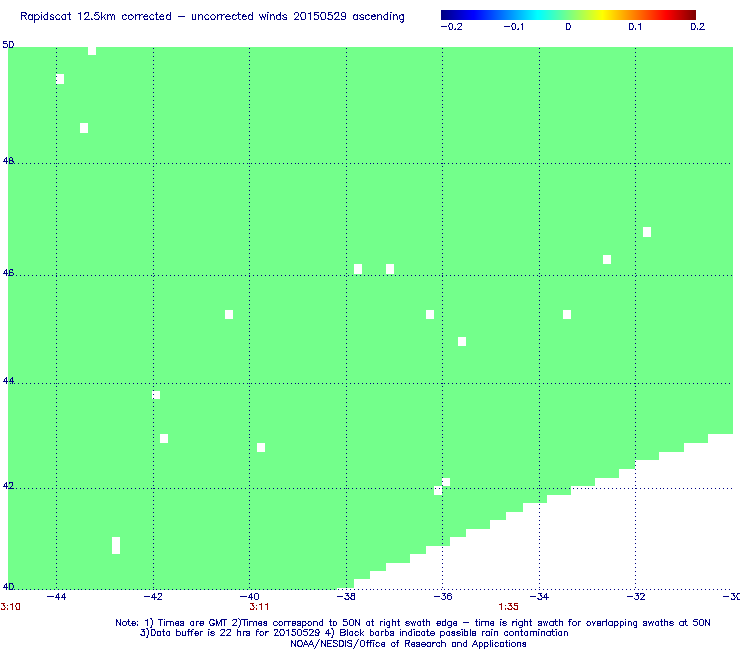Select the 0.2 color bar label
The width and height of the screenshot is (740, 650).
698,27
